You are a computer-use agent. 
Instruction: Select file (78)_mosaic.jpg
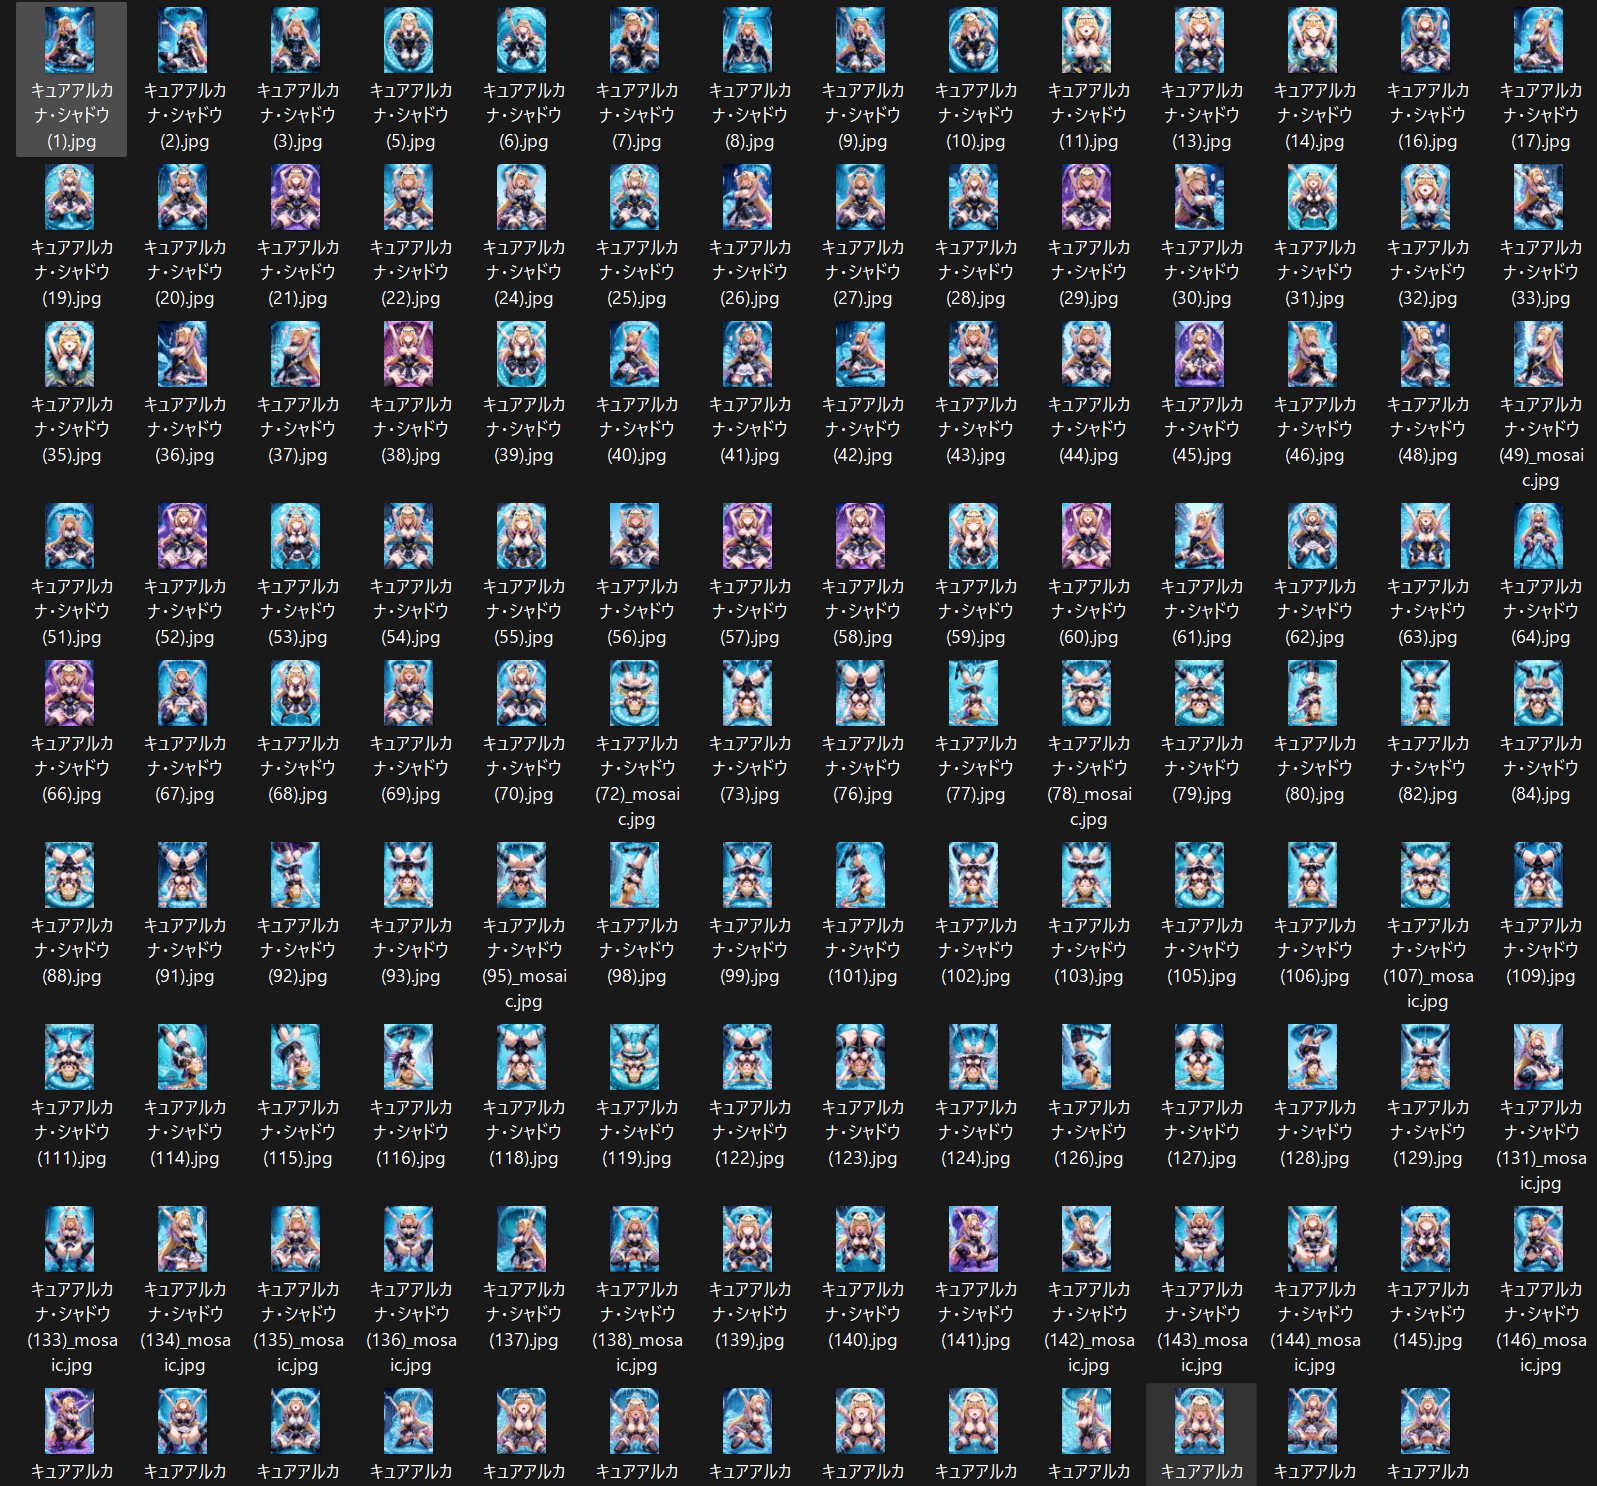[x=1088, y=744]
